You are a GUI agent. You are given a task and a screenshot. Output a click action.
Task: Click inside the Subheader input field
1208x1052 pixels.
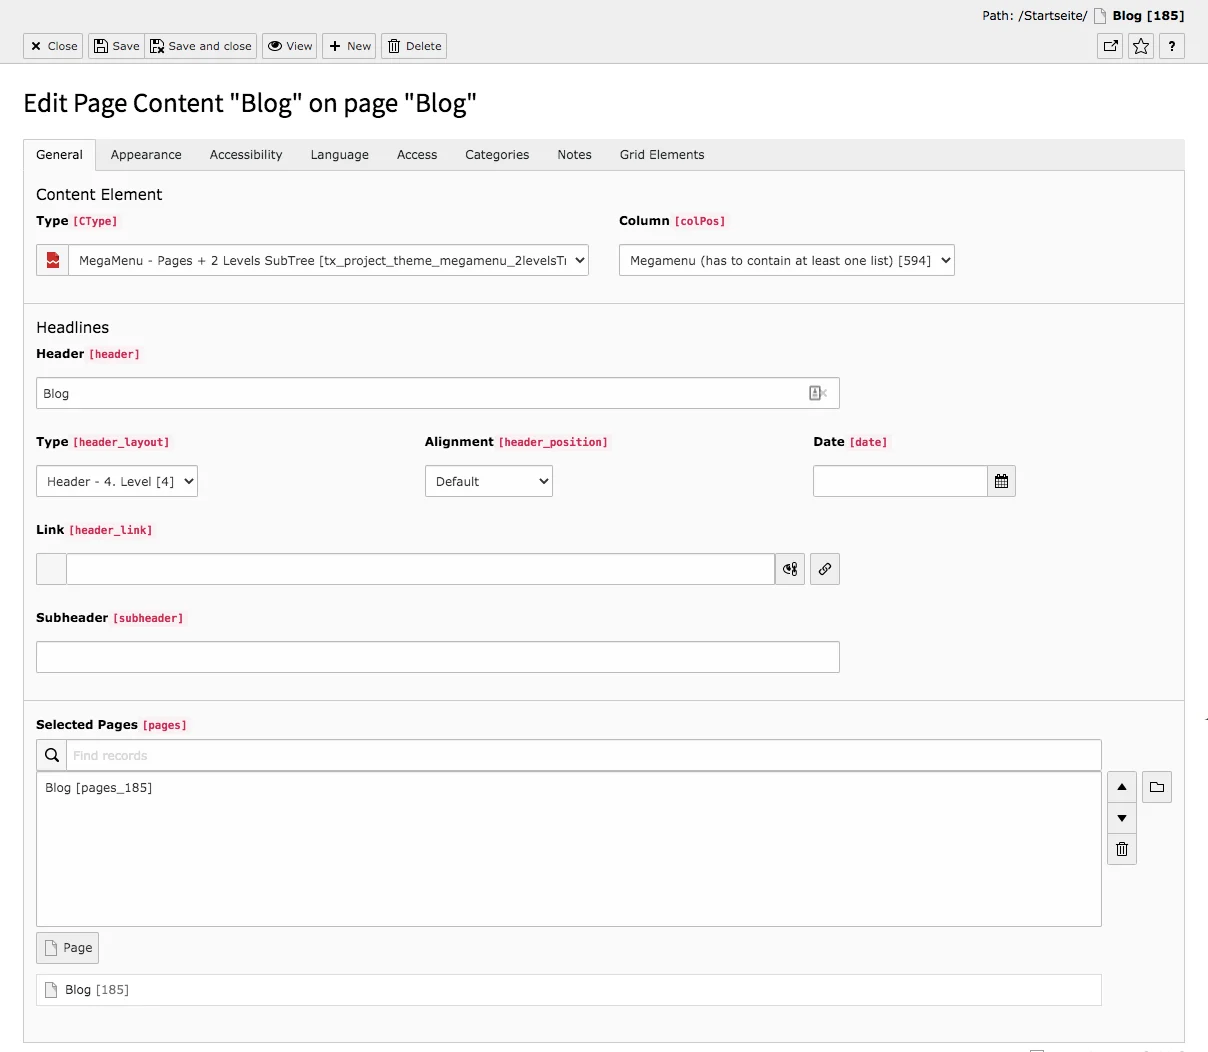(x=438, y=657)
